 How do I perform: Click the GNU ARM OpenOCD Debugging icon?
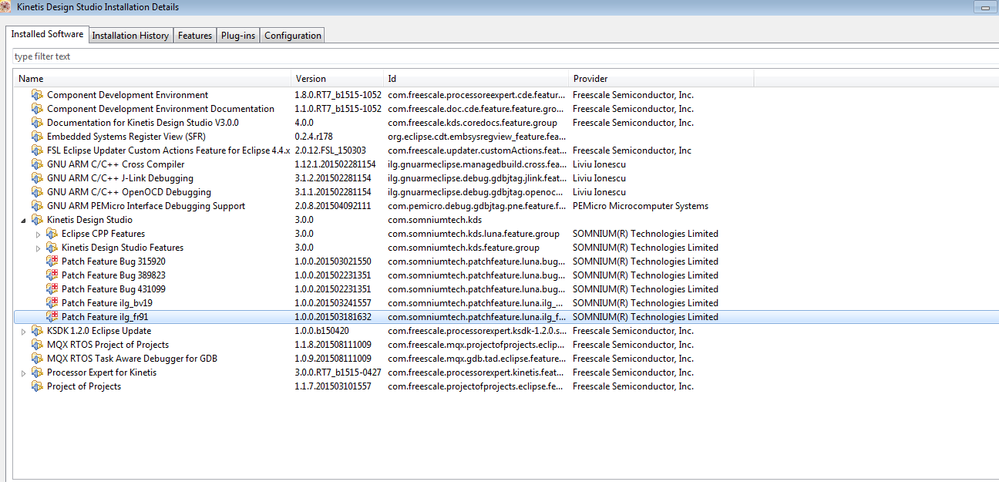pos(37,192)
